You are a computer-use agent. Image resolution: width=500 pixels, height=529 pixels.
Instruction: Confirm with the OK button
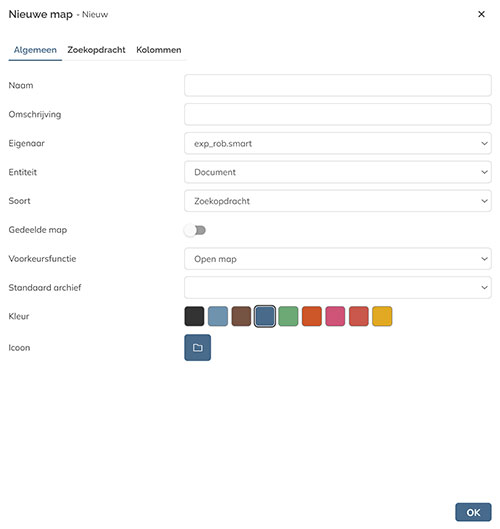473,512
